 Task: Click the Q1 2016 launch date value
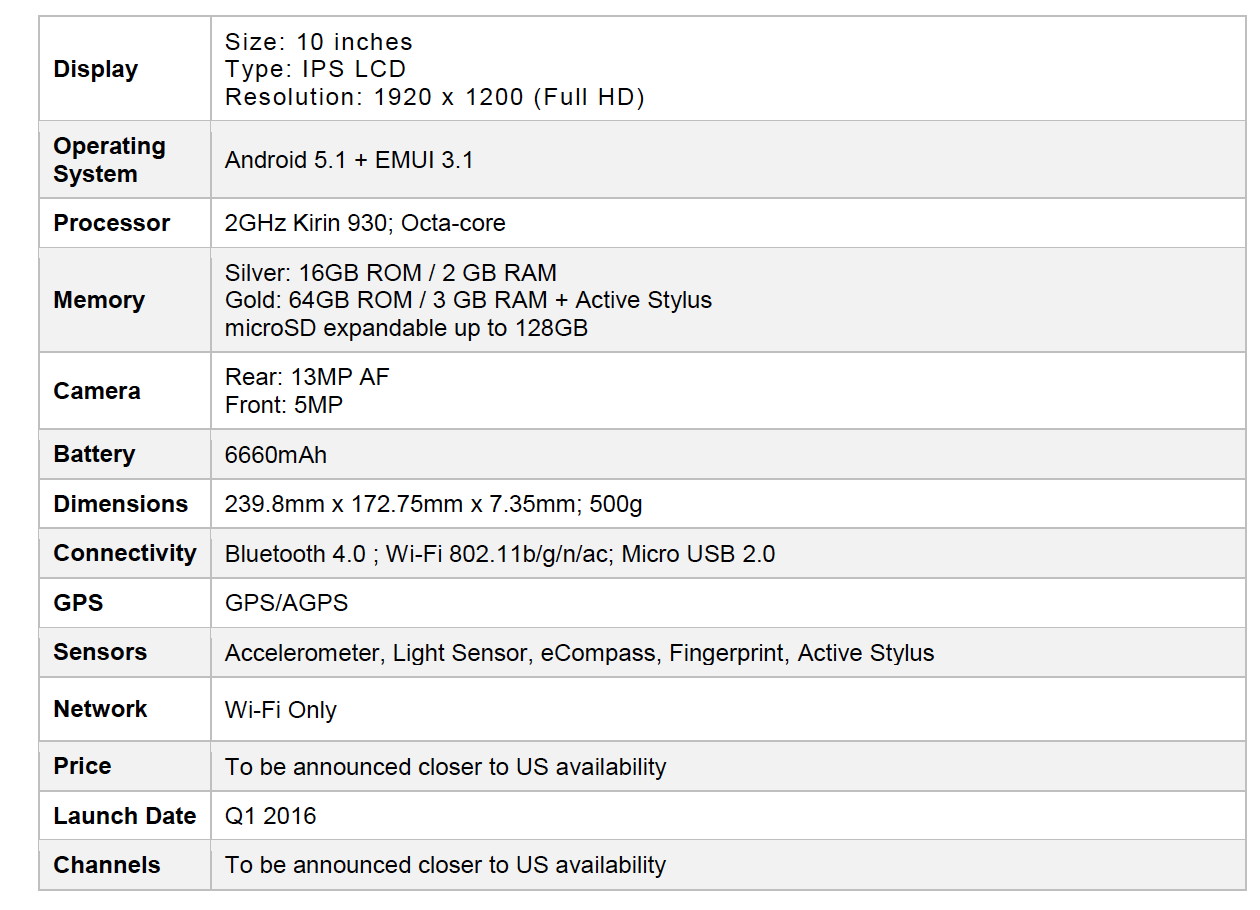tap(271, 816)
